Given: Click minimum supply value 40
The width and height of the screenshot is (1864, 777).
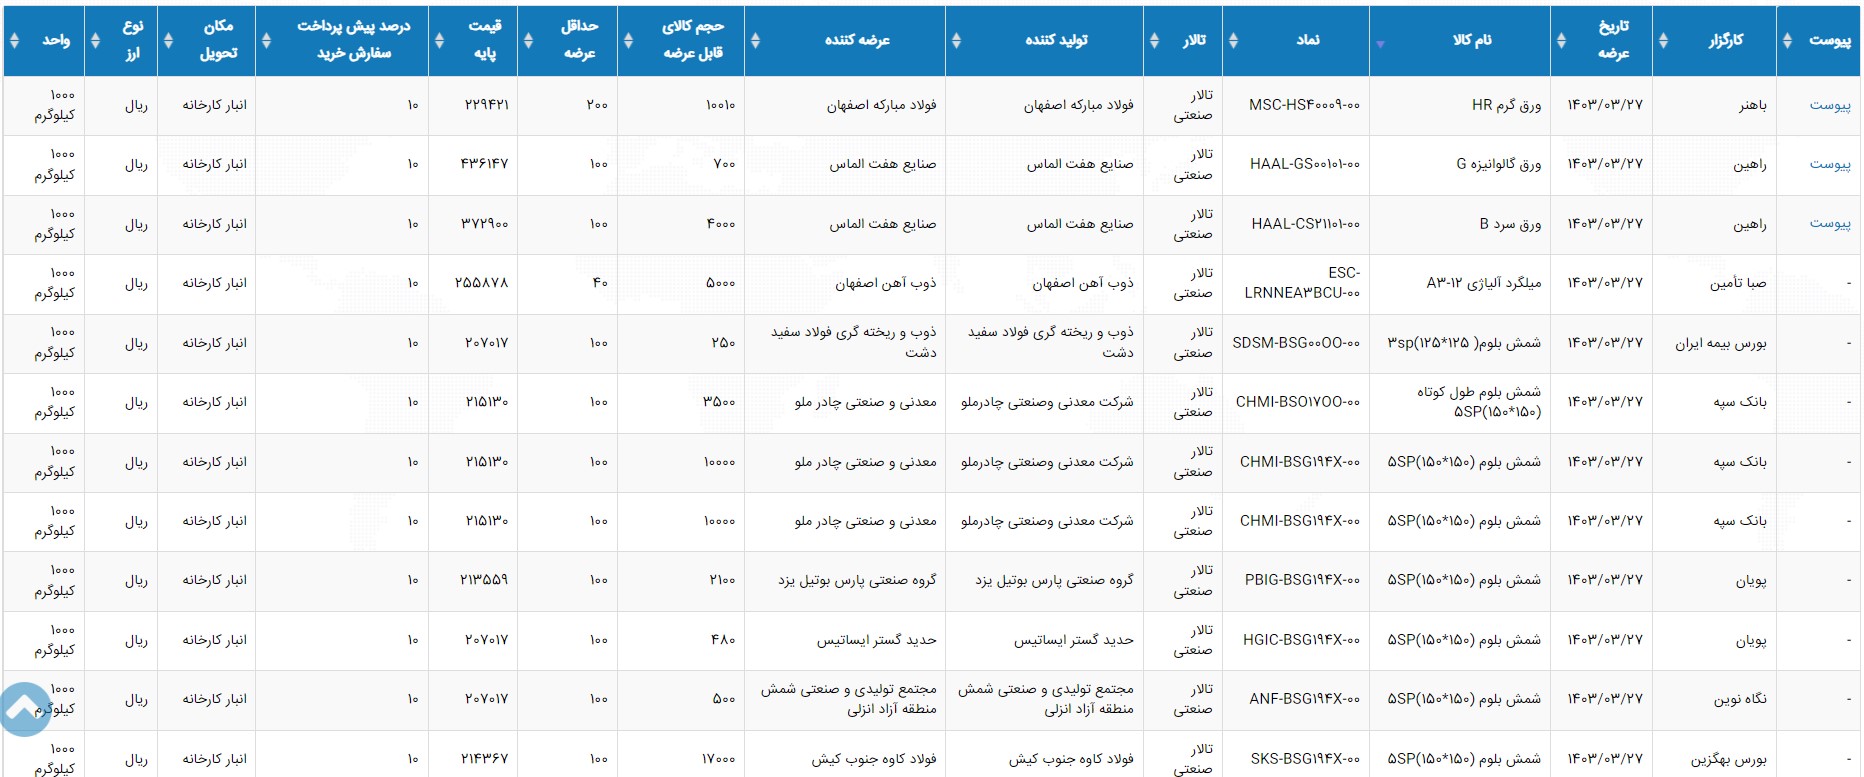Looking at the screenshot, I should (600, 283).
